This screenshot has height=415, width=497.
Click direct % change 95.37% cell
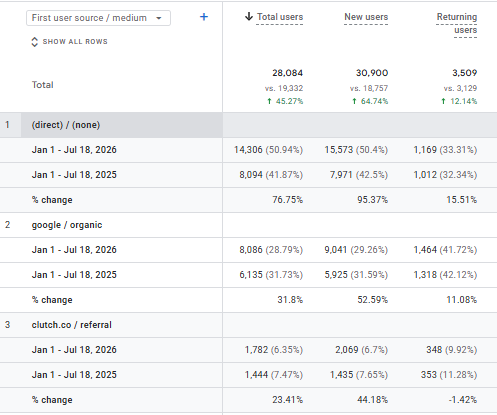372,200
